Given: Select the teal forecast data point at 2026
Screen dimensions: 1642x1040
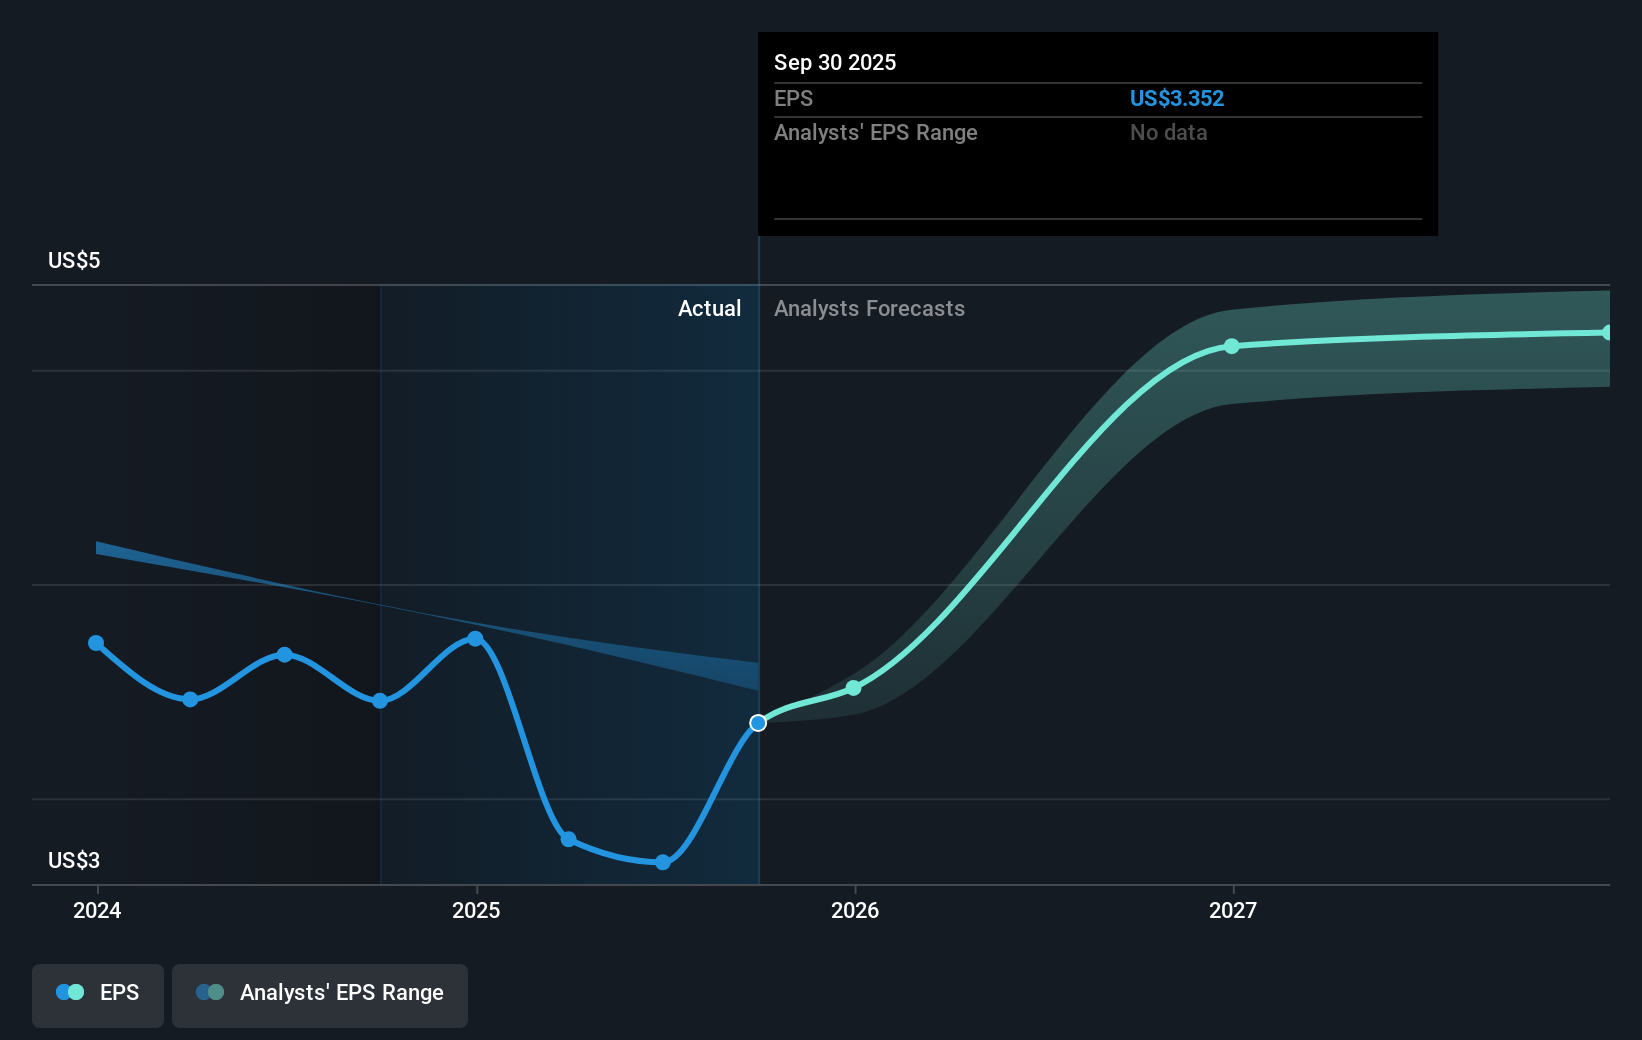Looking at the screenshot, I should 853,688.
